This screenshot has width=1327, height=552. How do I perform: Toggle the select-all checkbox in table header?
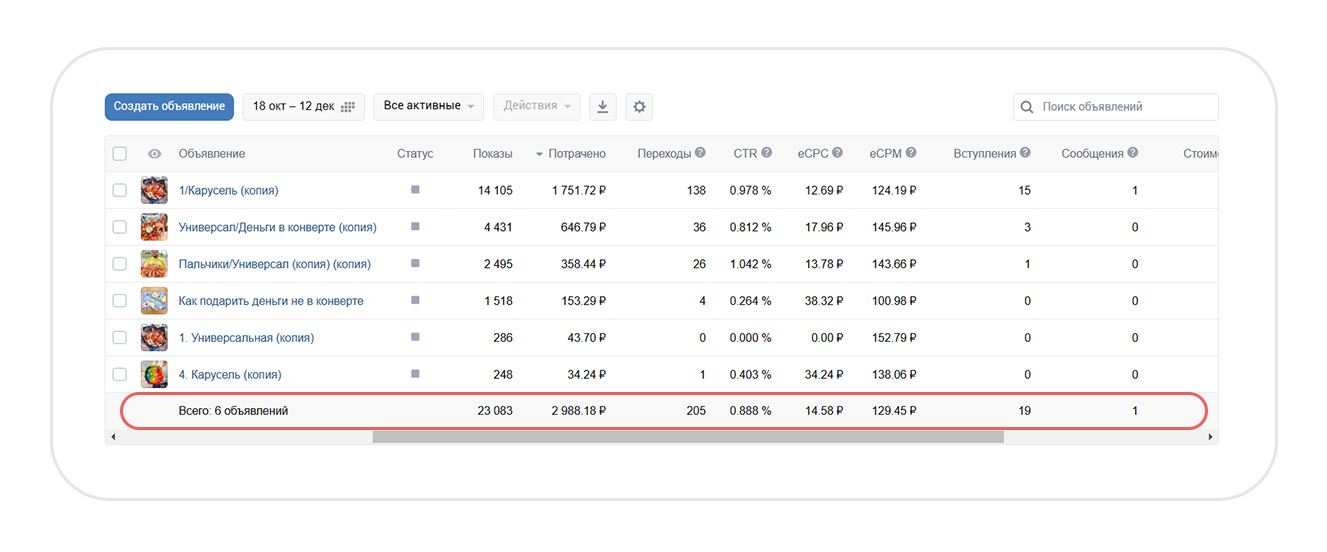120,154
